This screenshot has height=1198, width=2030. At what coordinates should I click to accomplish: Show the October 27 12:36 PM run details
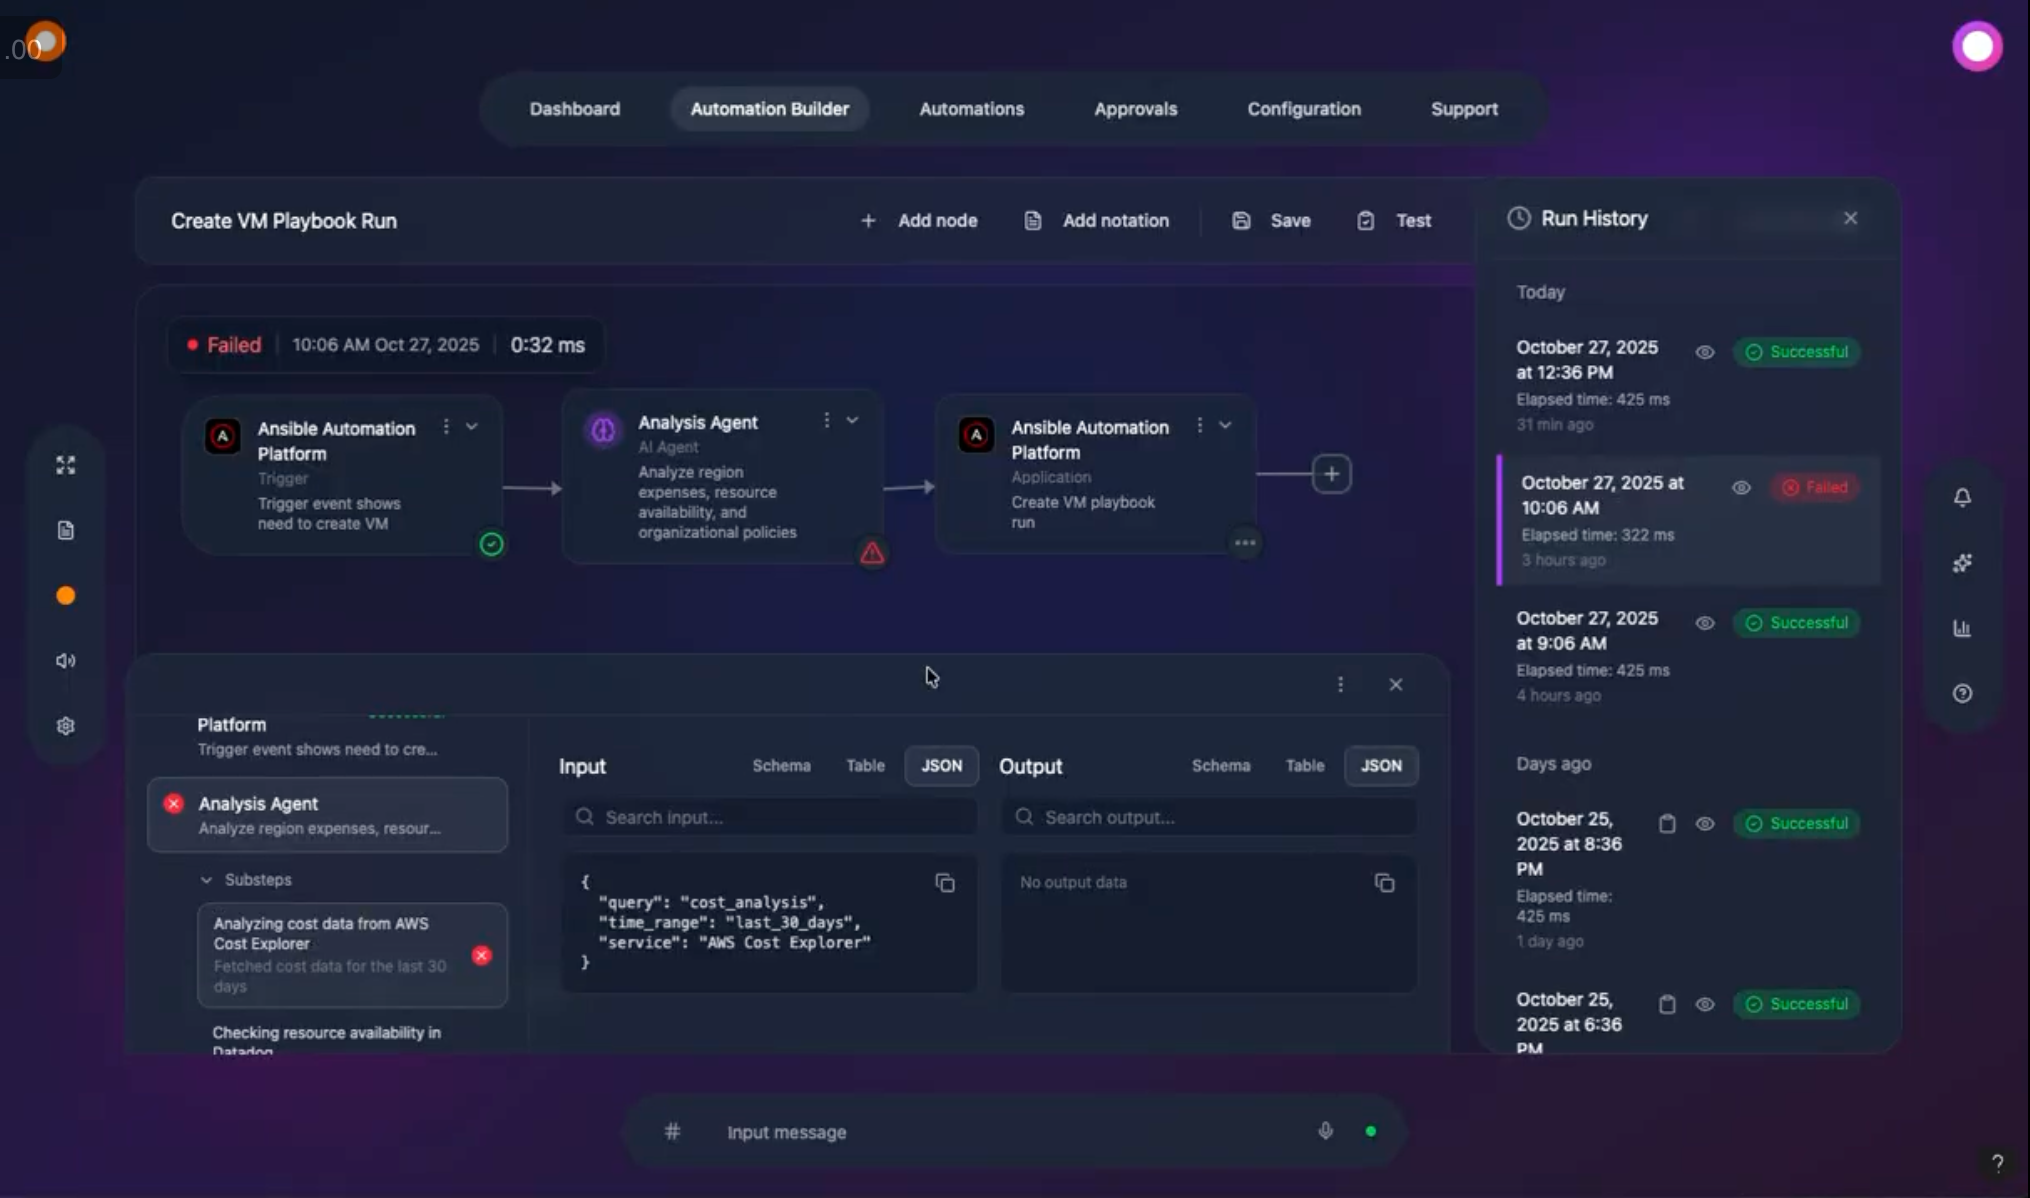pos(1705,352)
